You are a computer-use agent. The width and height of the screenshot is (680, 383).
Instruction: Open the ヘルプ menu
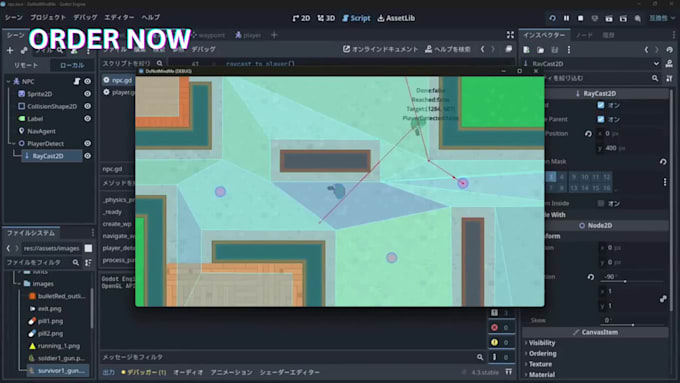pyautogui.click(x=150, y=17)
